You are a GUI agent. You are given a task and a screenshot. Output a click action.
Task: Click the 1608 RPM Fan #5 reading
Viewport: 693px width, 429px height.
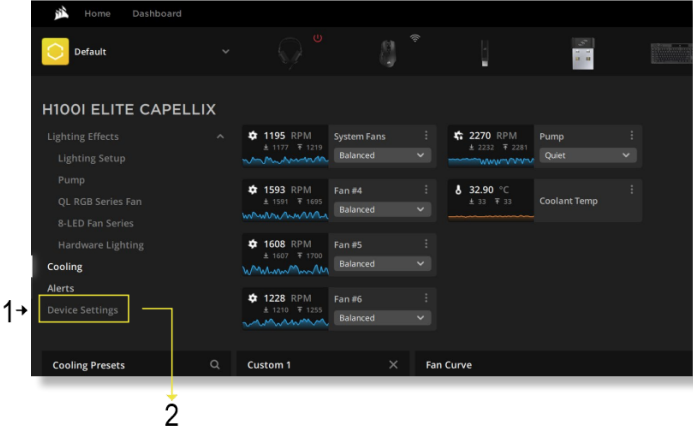point(287,244)
